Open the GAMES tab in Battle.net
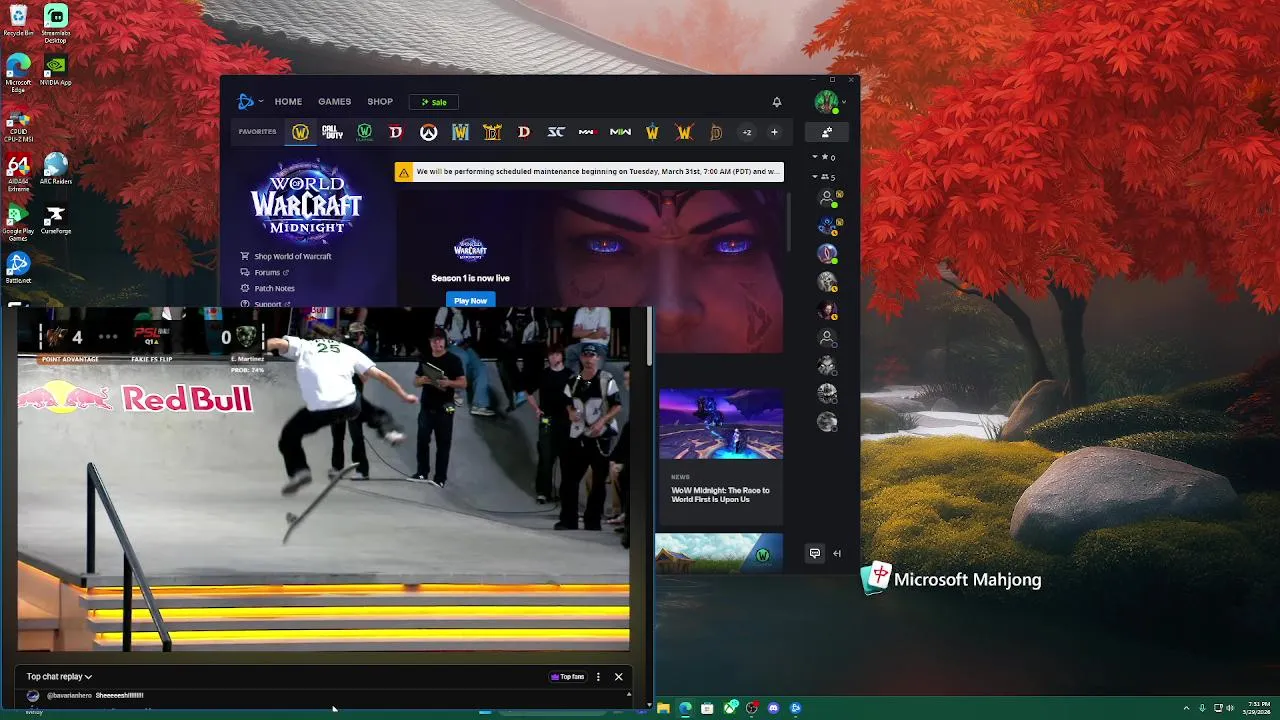Screen dimensions: 1280x720 [x=334, y=101]
